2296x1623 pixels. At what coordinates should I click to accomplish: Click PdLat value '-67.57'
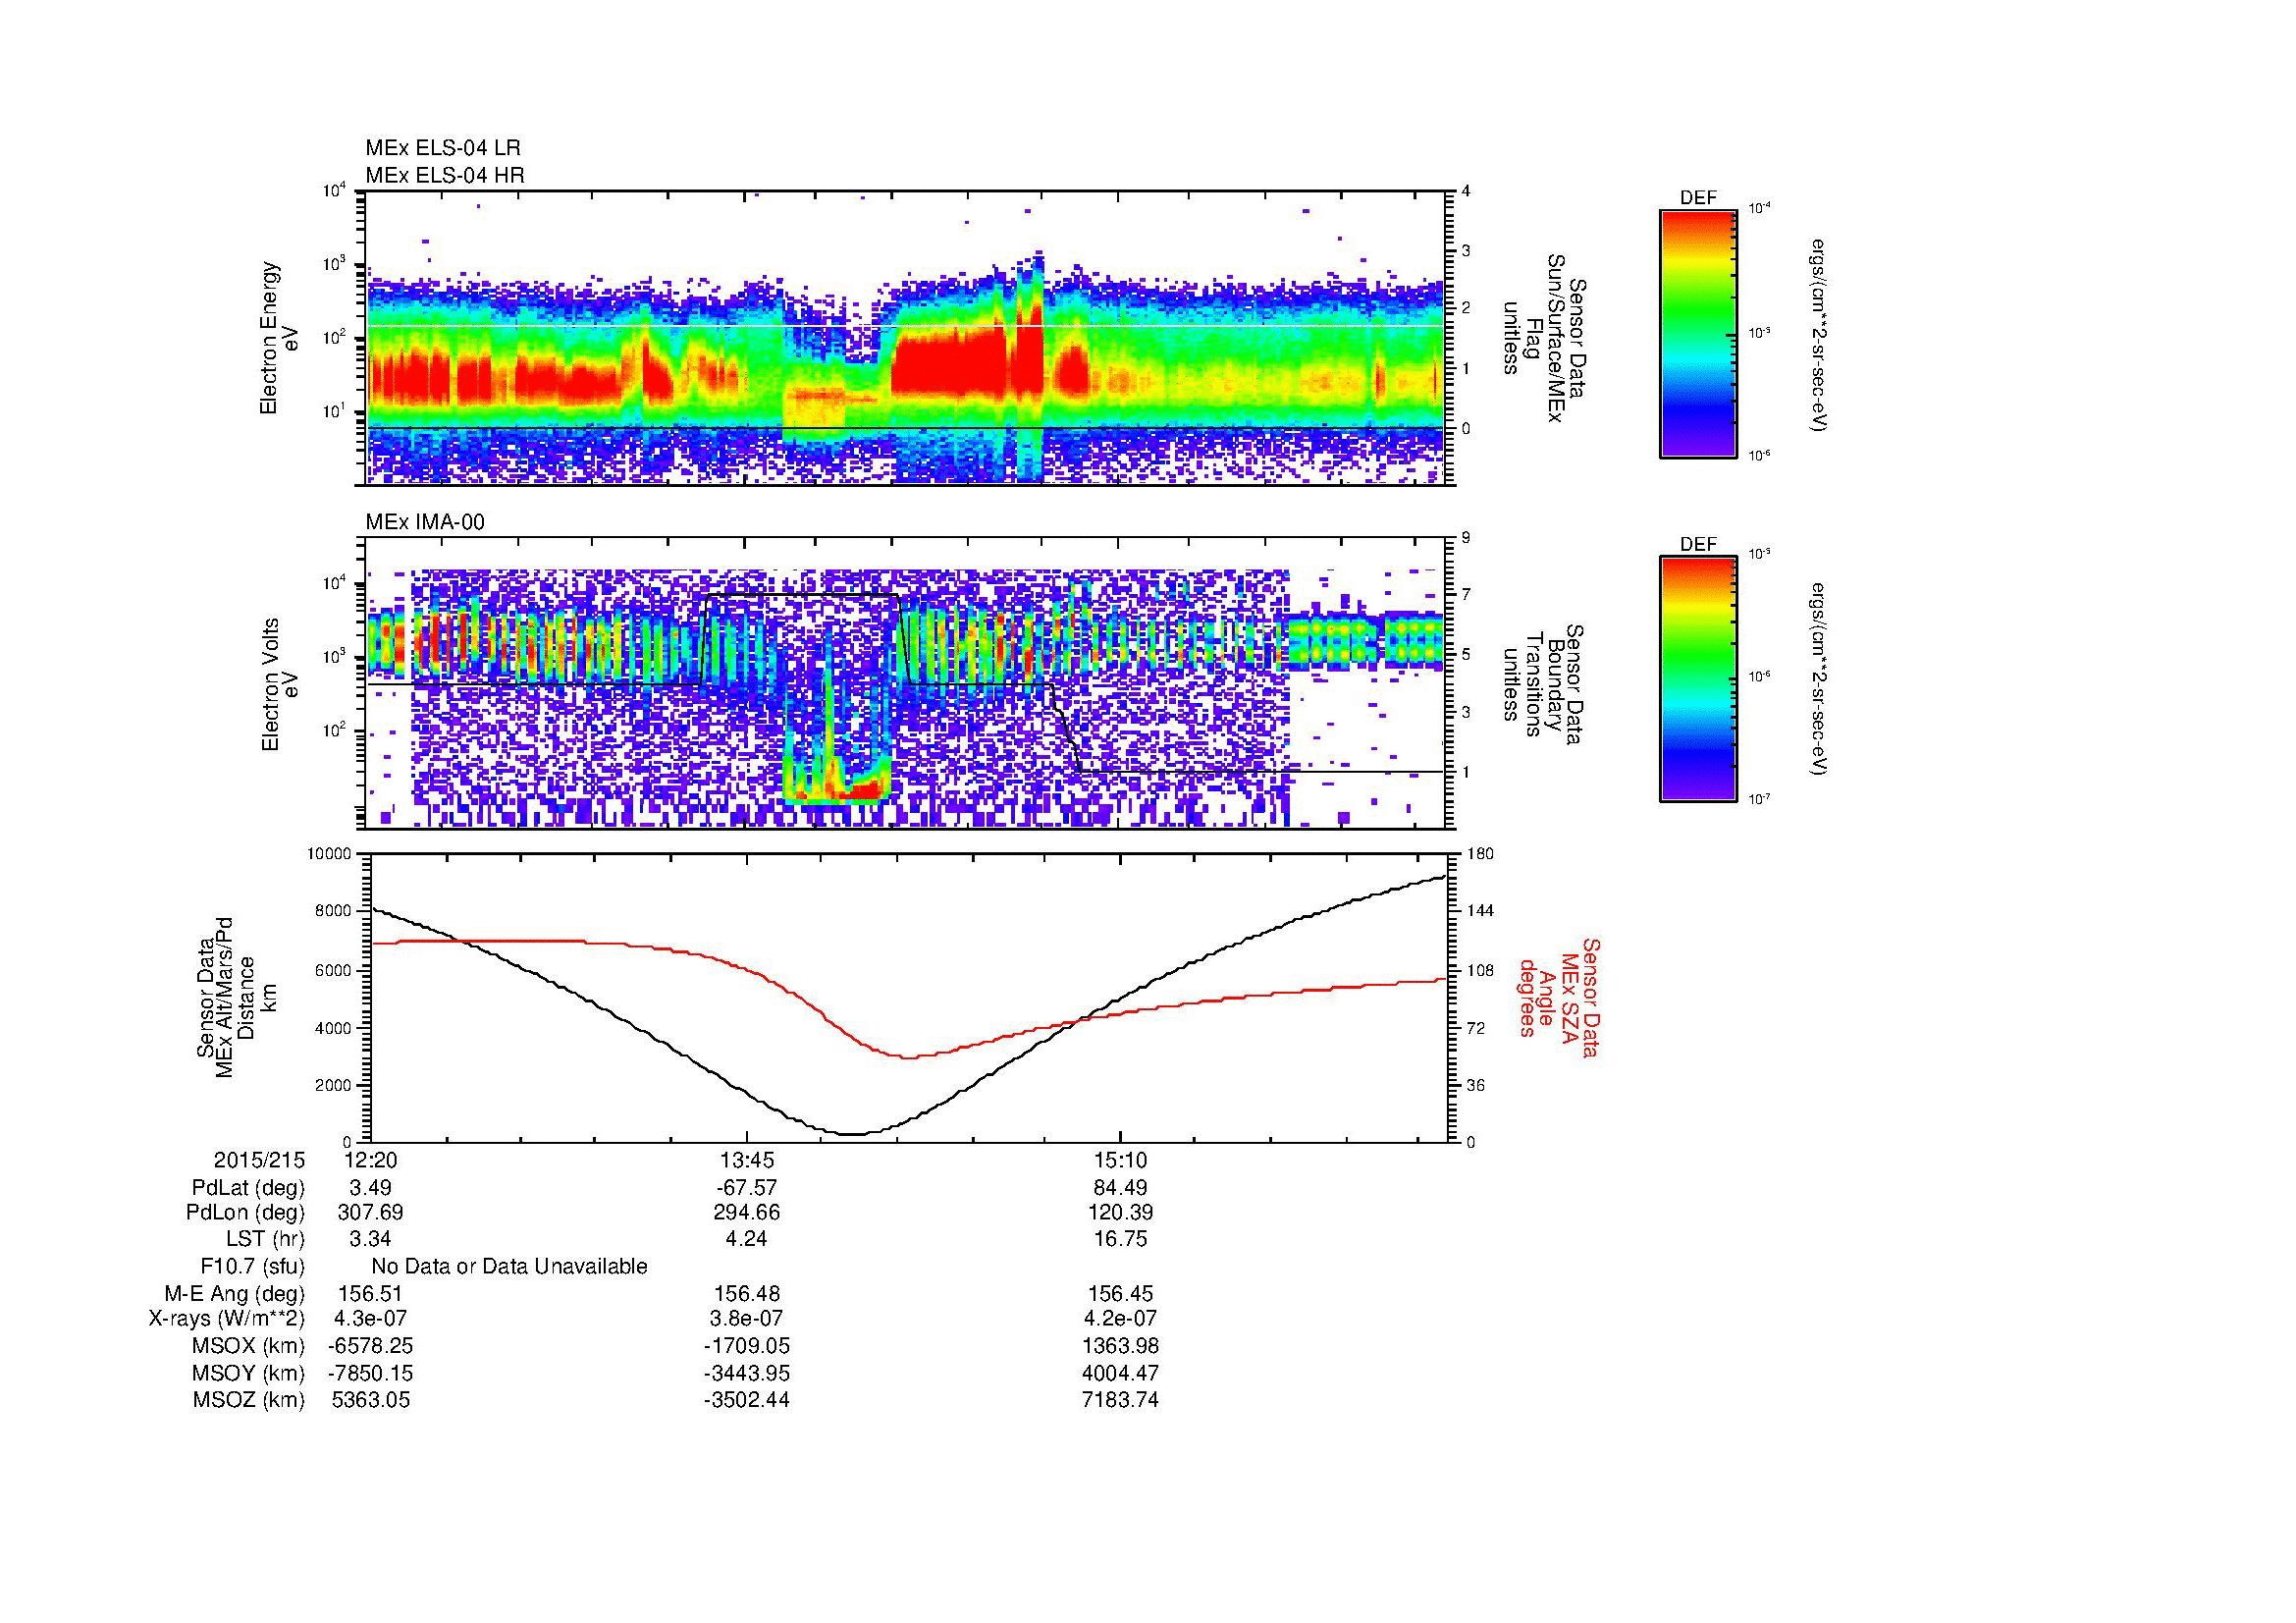point(746,1188)
